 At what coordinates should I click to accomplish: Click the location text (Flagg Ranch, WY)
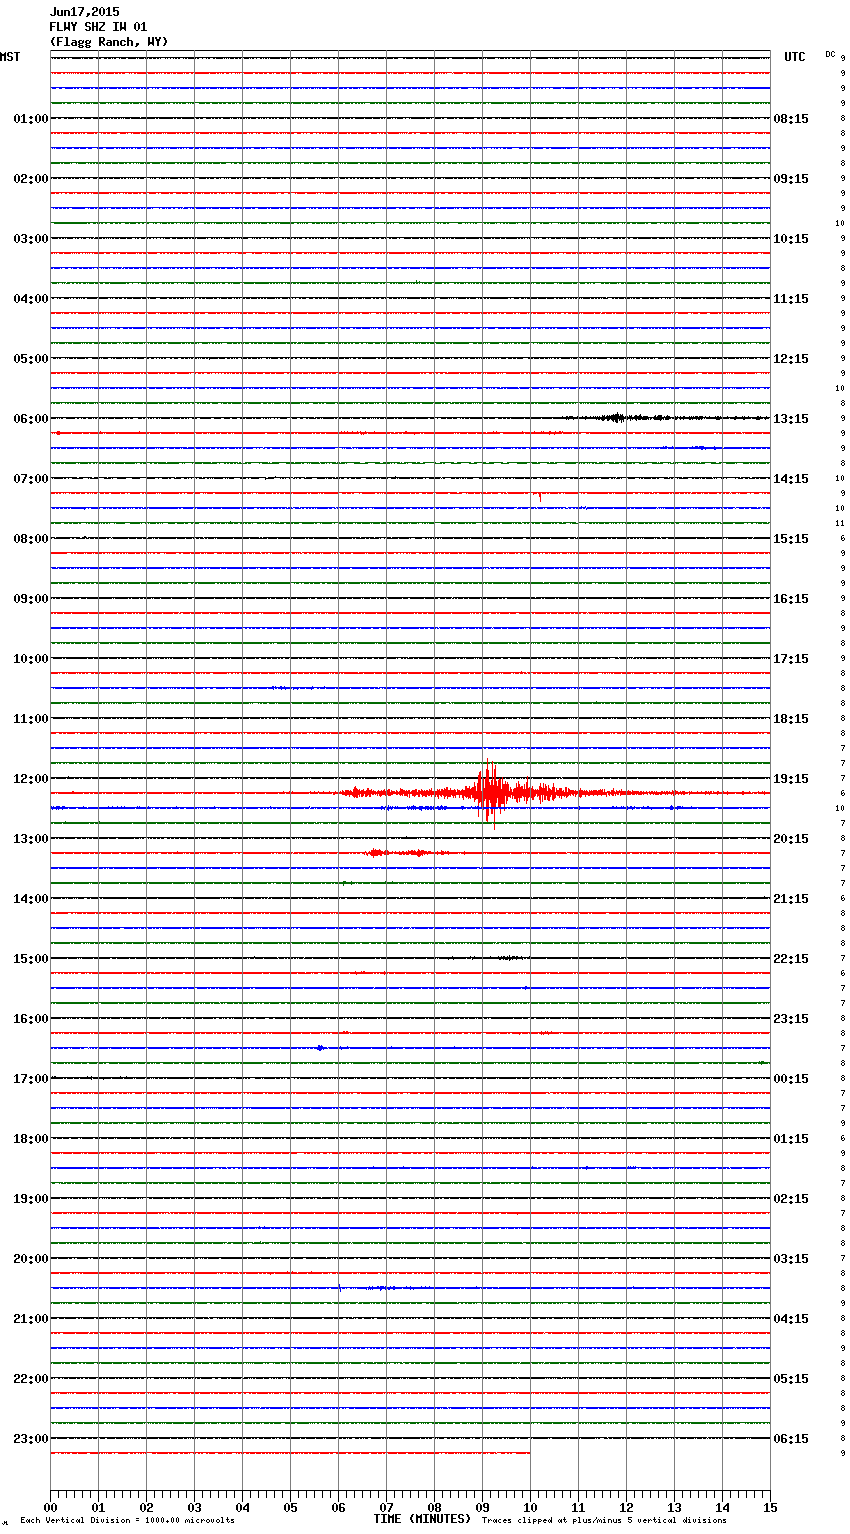point(109,42)
